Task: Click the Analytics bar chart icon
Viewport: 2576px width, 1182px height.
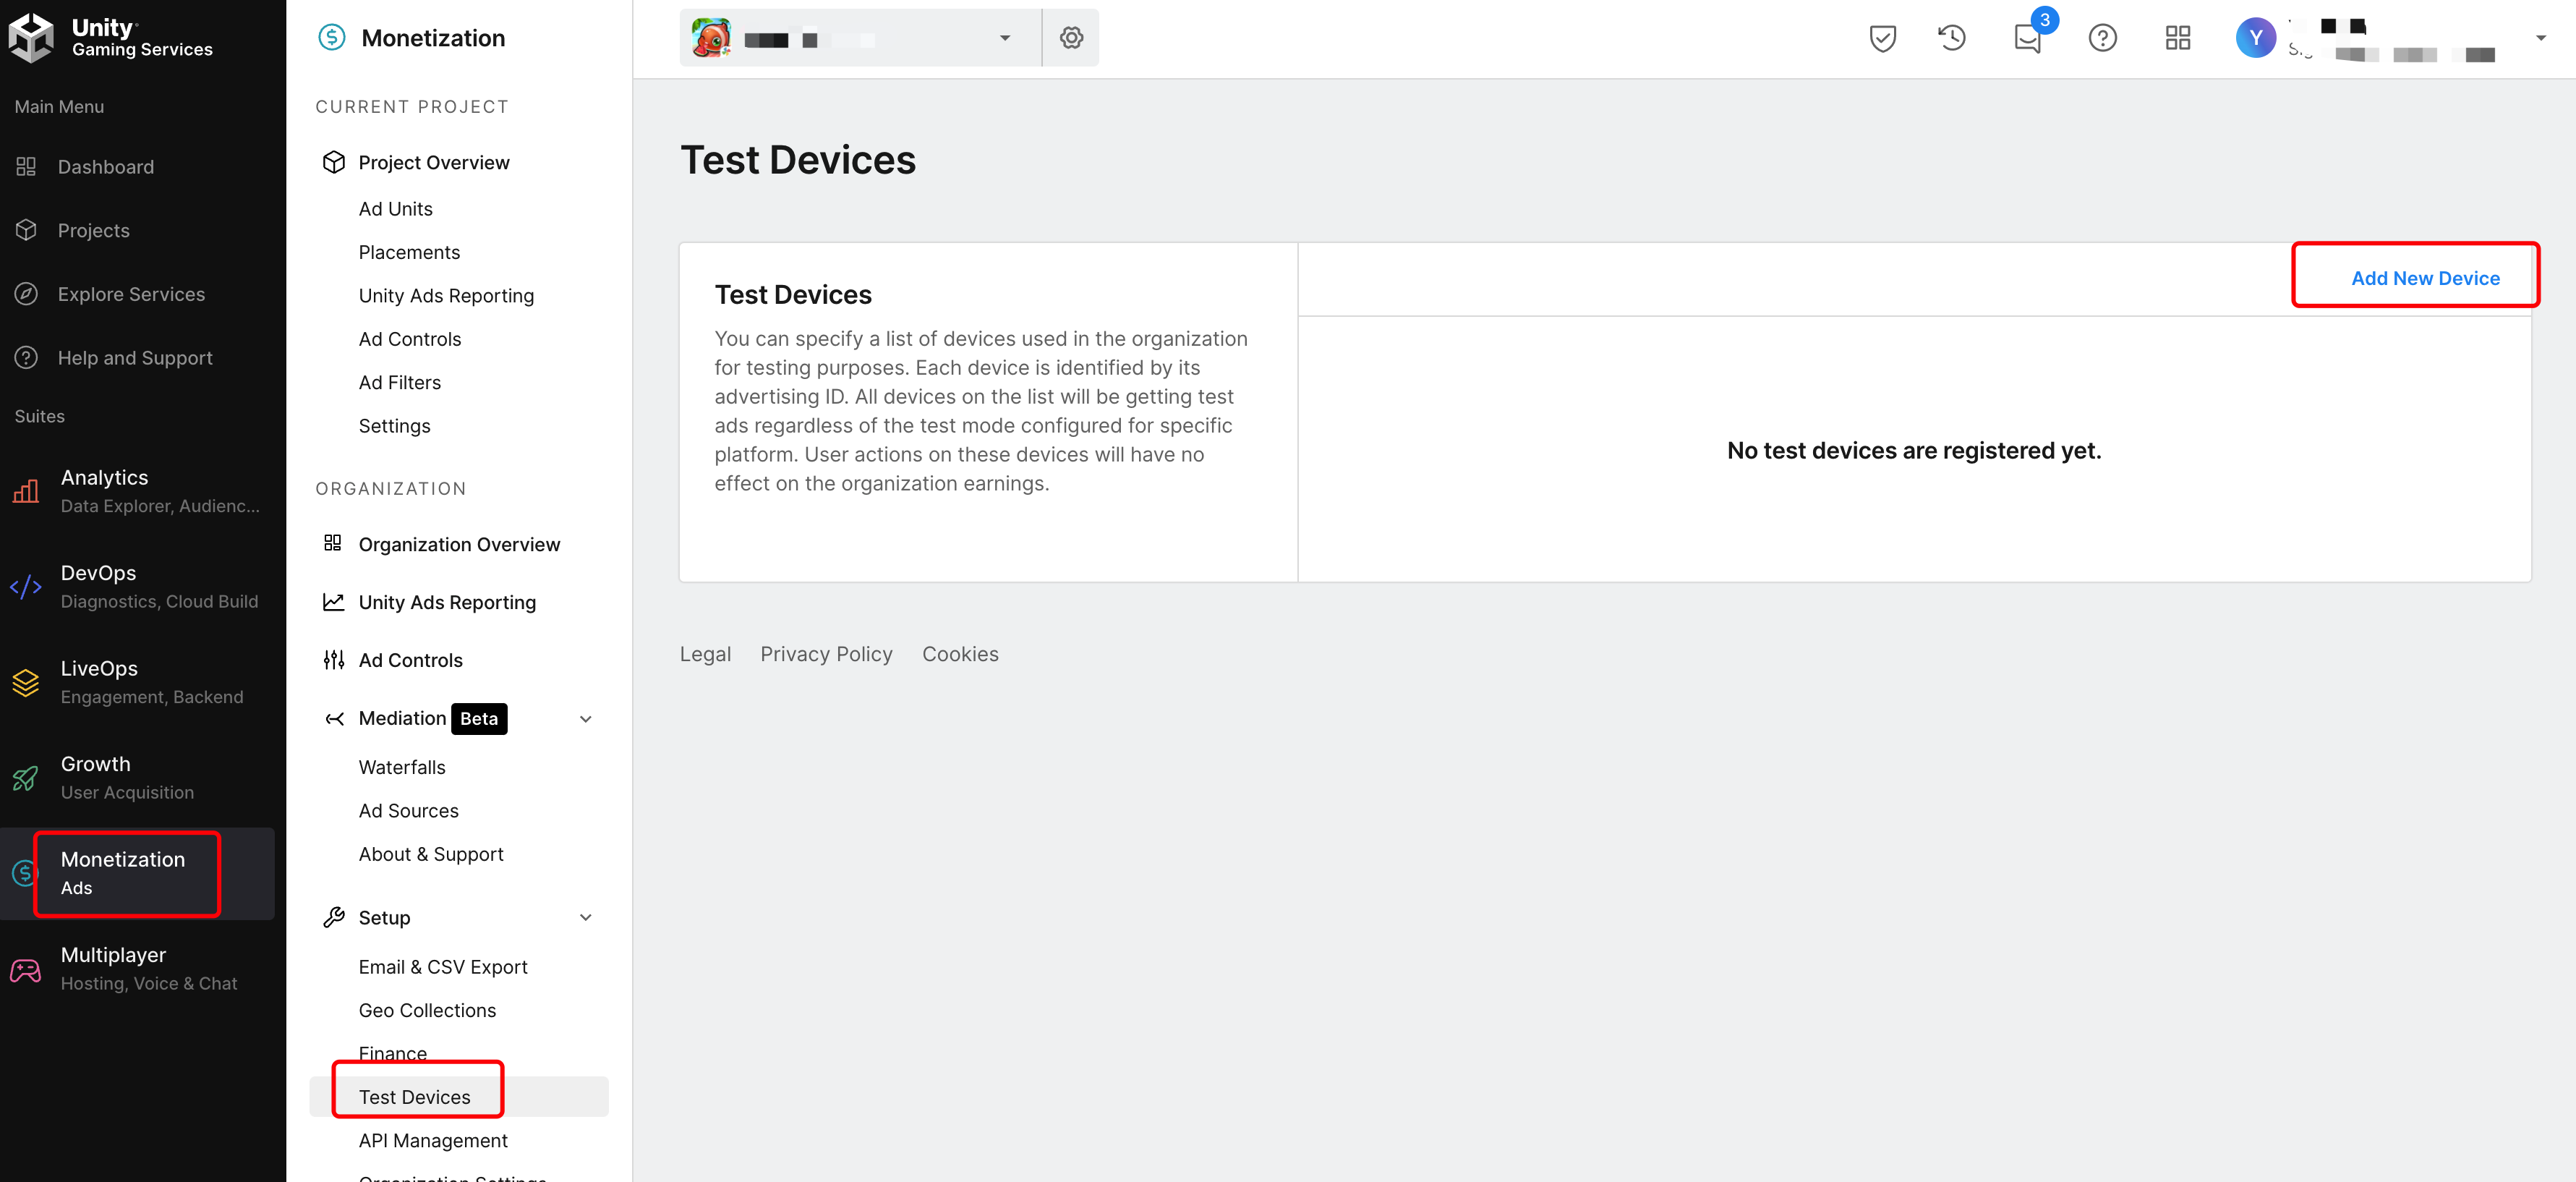Action: coord(26,491)
